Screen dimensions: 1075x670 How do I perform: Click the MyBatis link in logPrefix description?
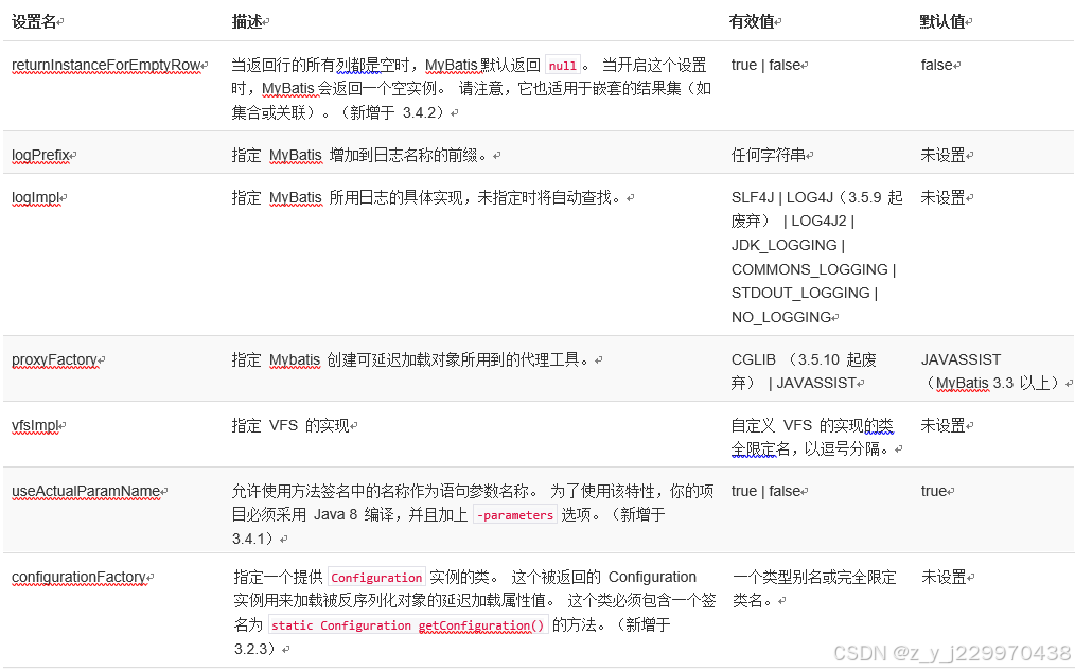pos(294,155)
